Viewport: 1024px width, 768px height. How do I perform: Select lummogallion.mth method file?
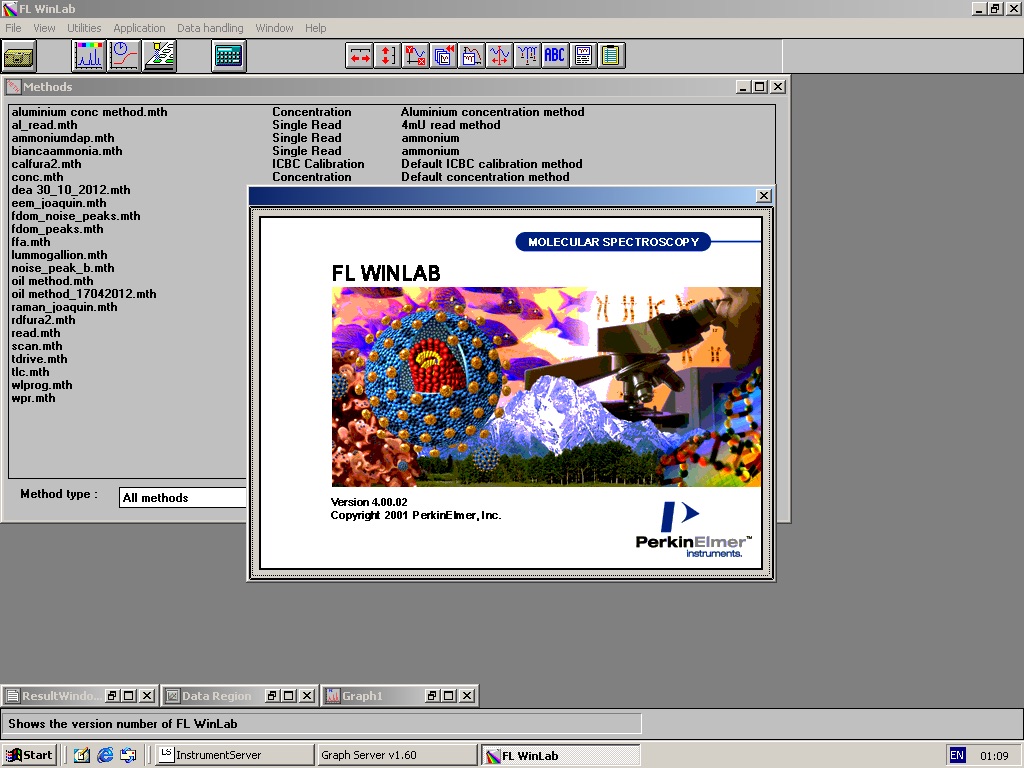59,255
